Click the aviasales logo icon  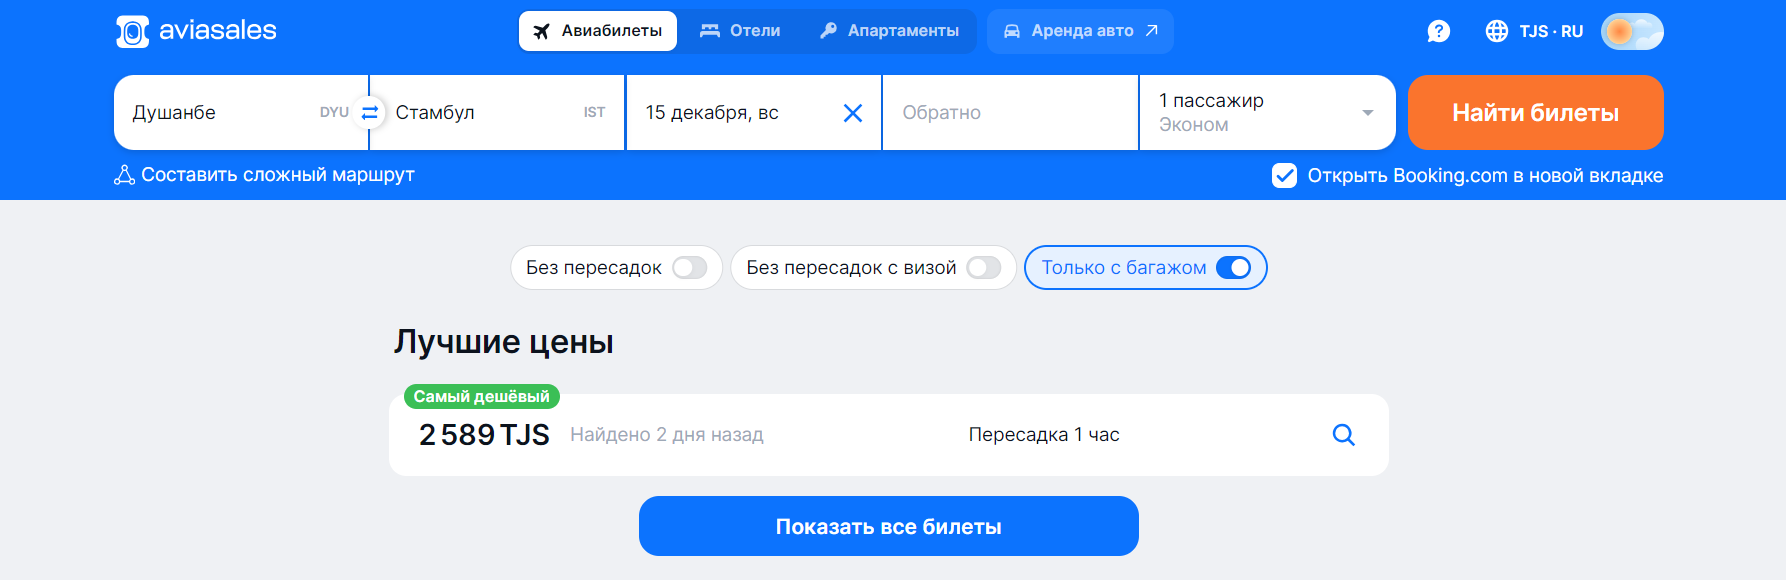132,31
